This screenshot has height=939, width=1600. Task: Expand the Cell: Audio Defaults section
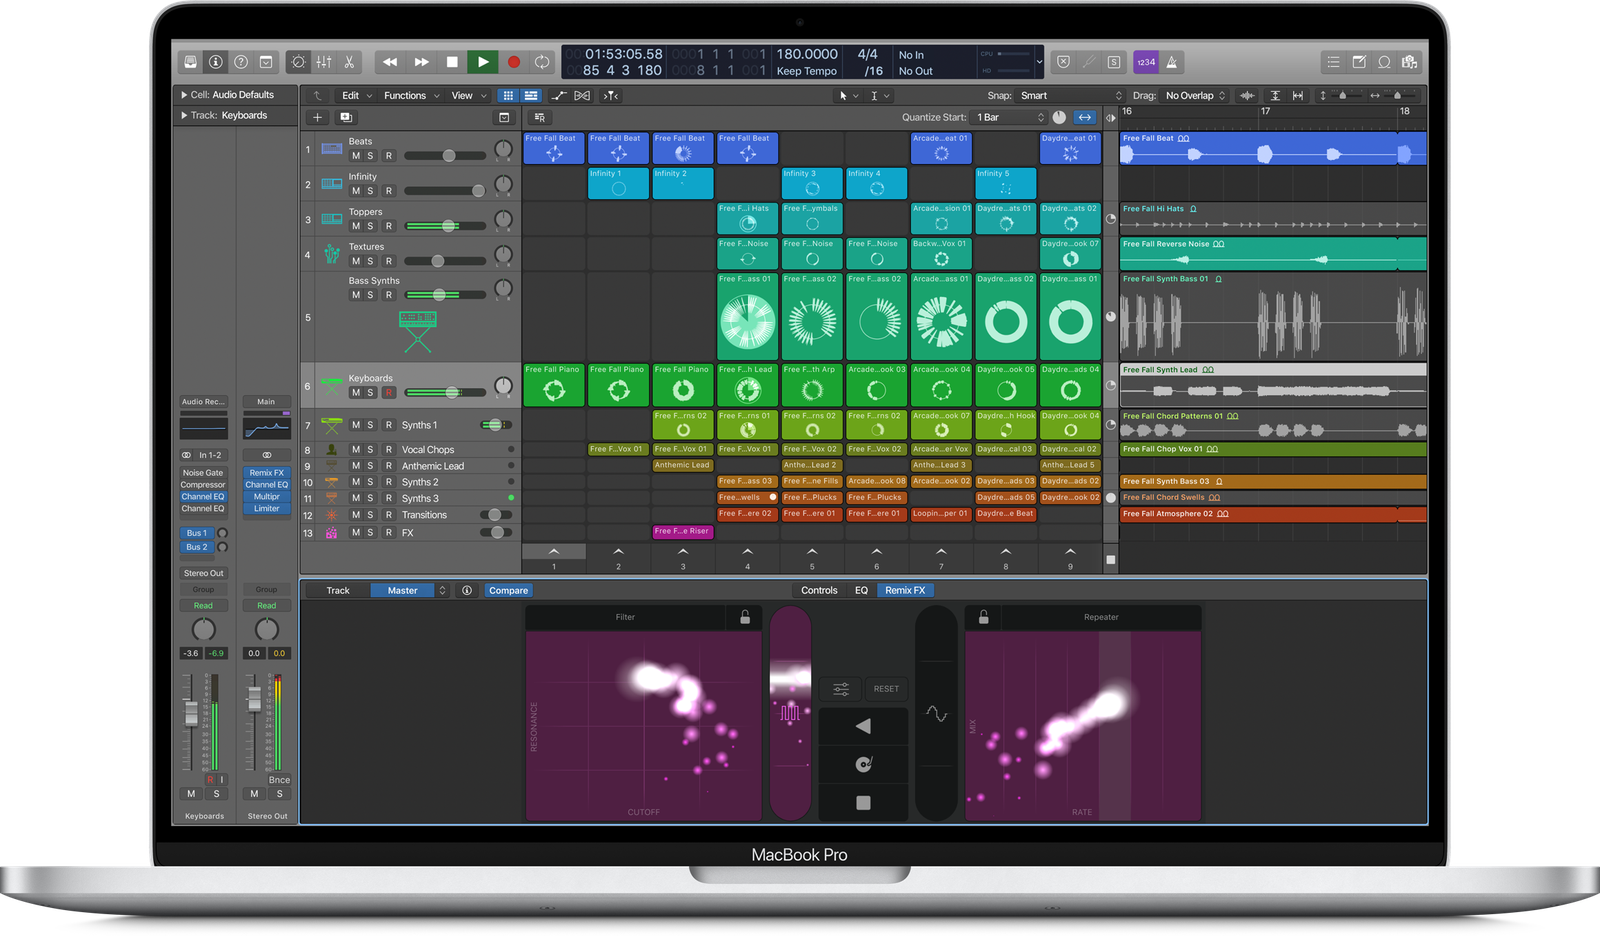point(184,95)
